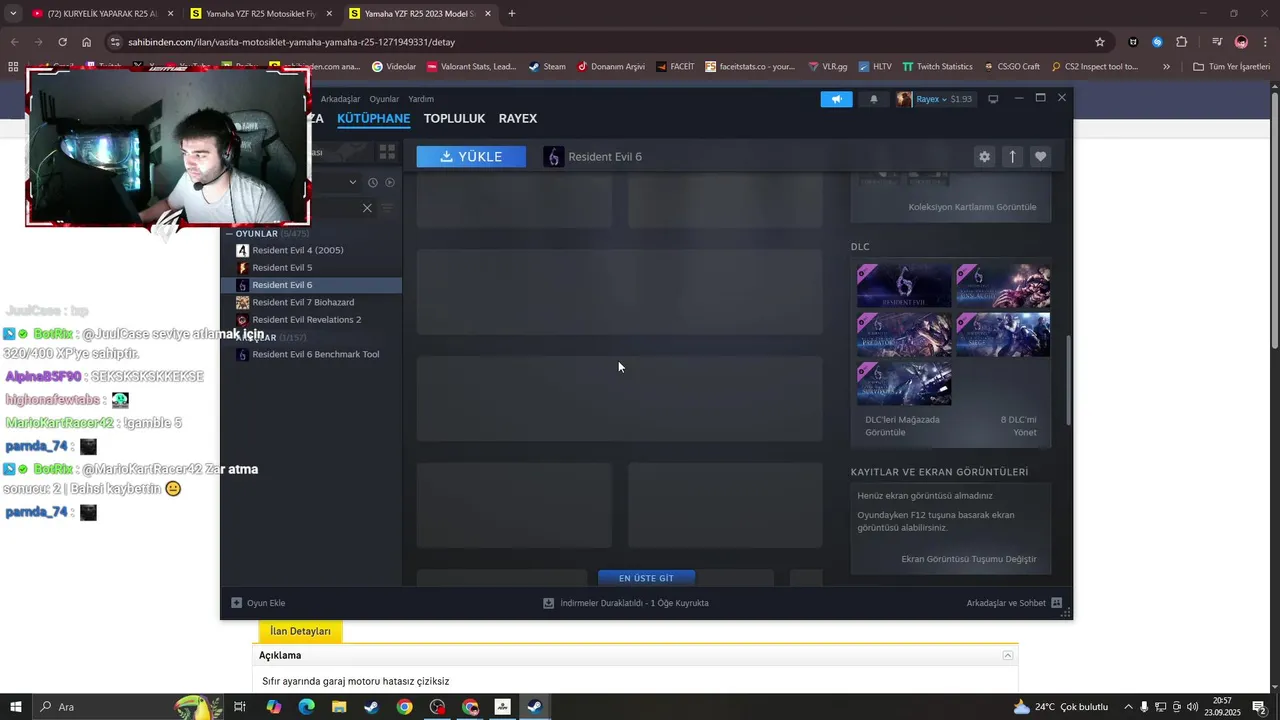
Task: Open game settings gear icon
Action: (x=984, y=157)
